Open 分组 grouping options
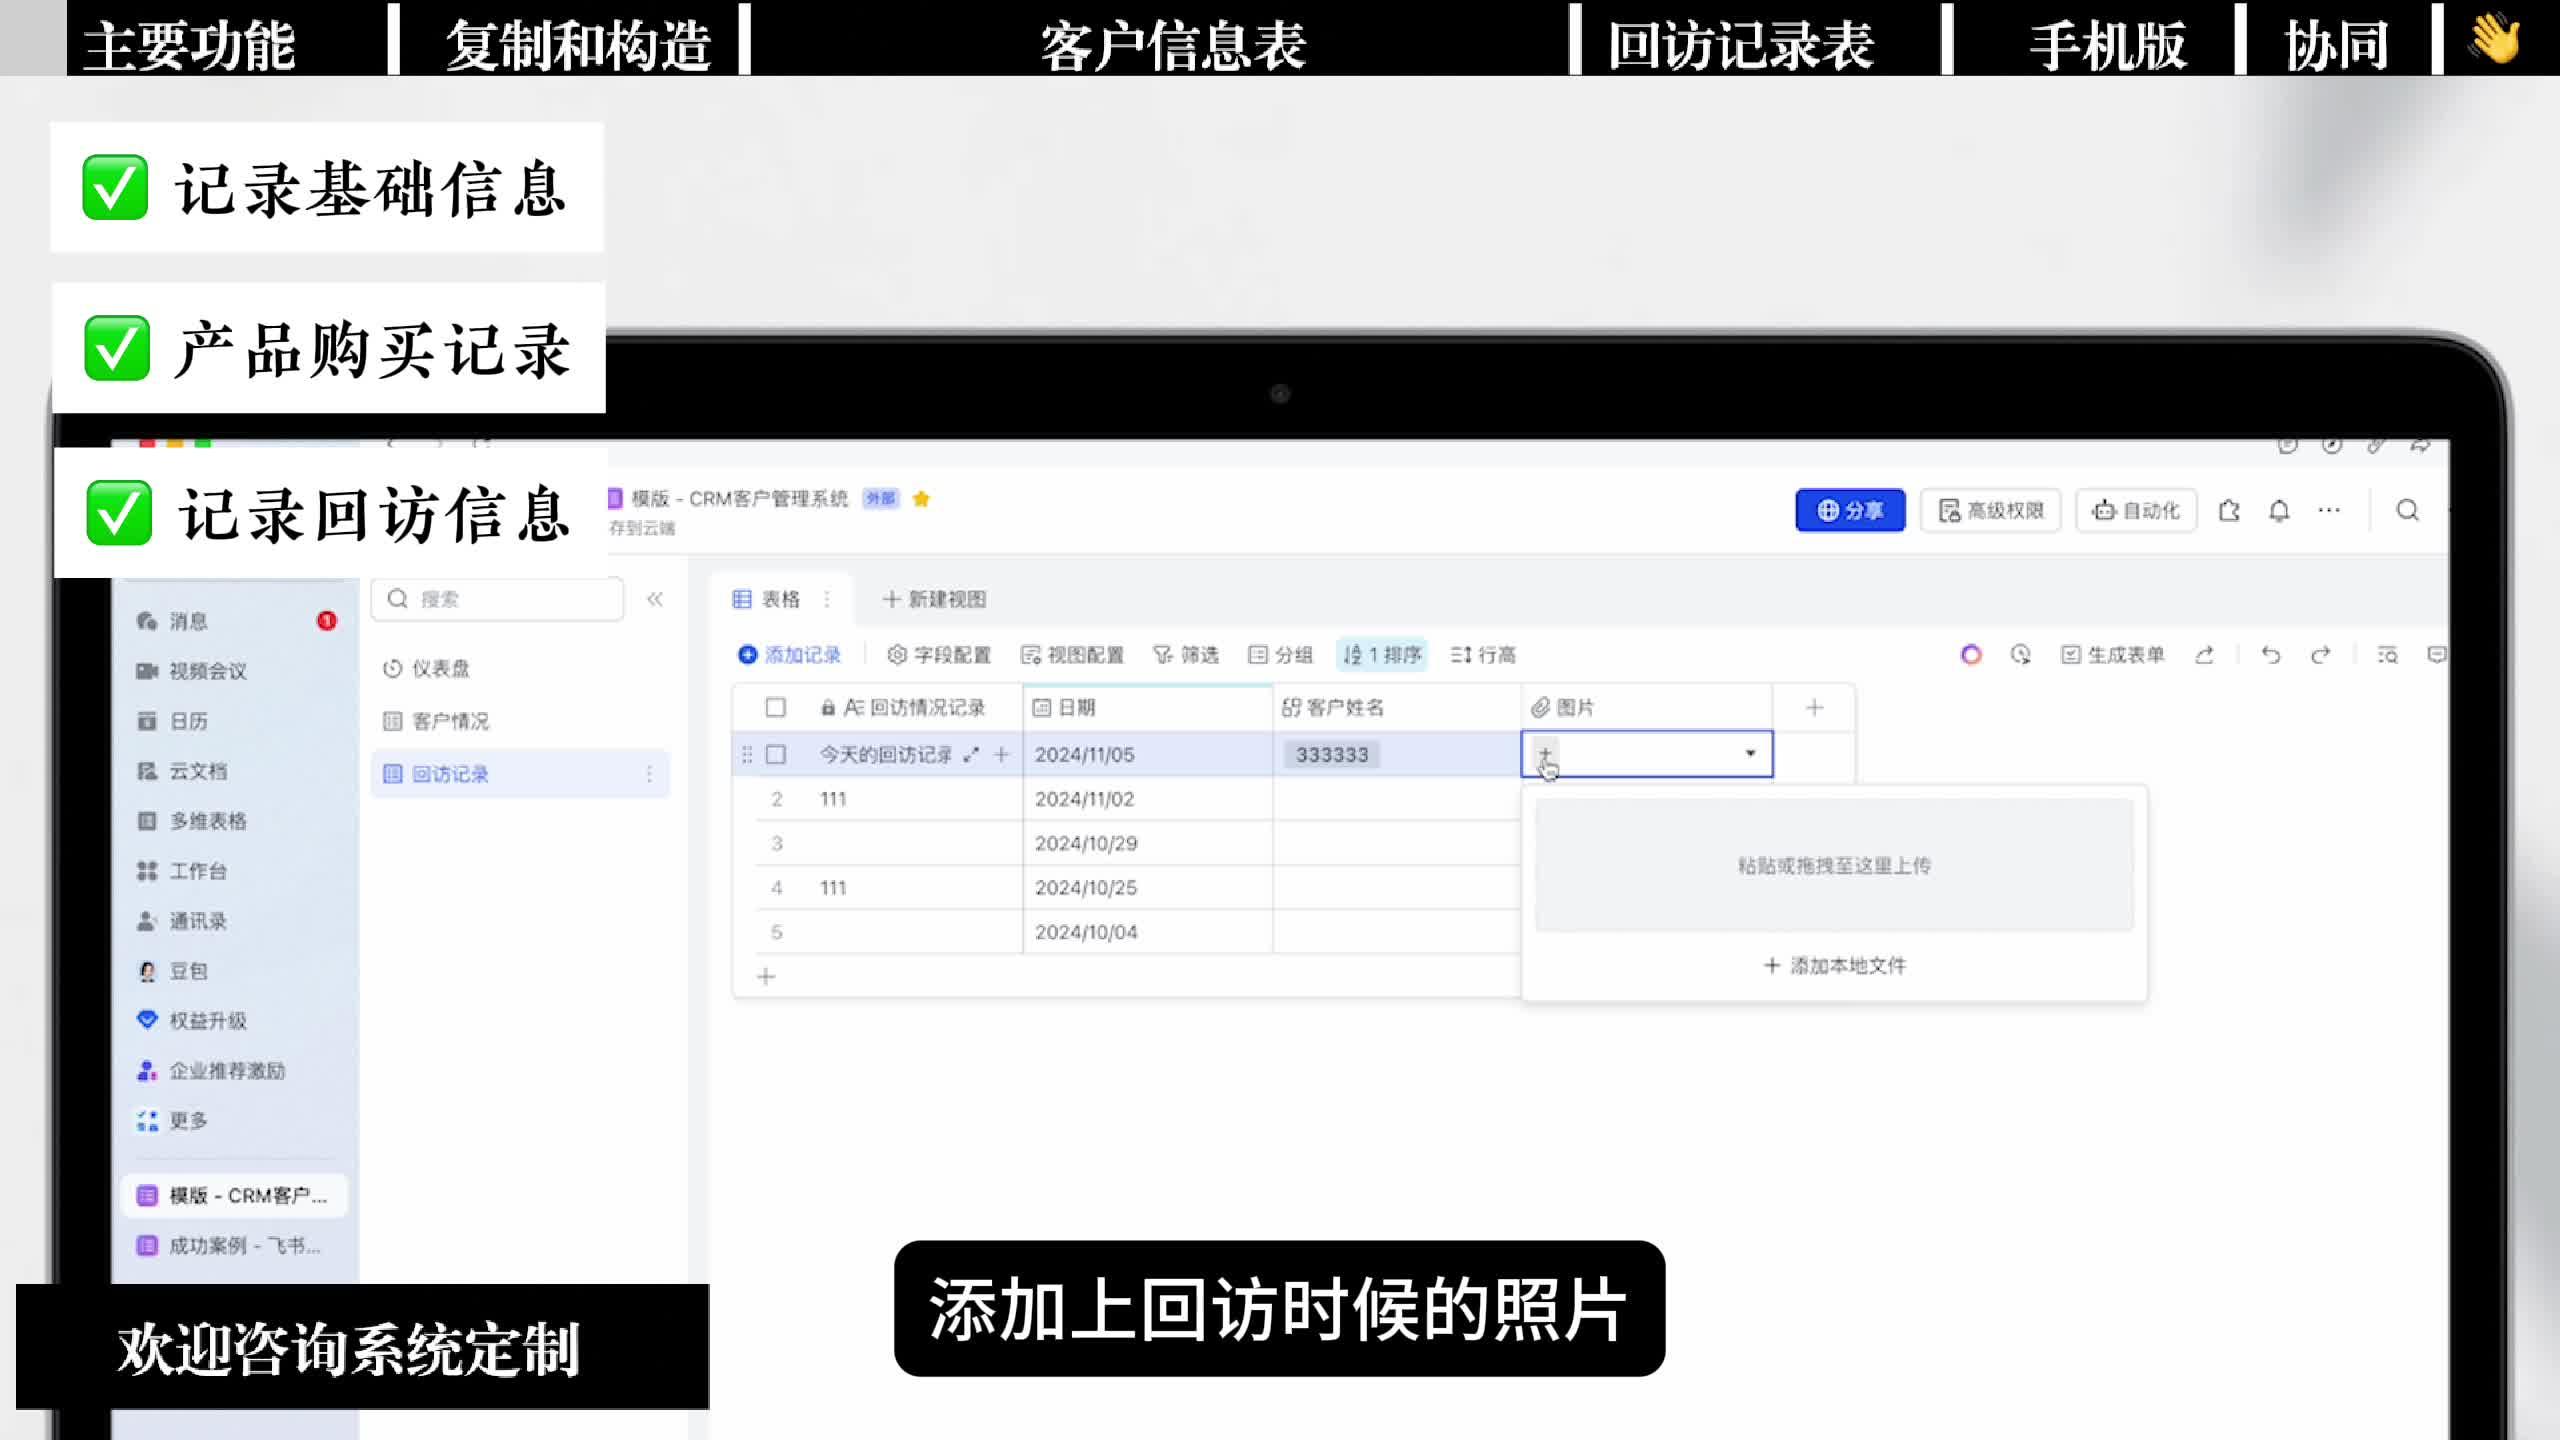 [x=1280, y=655]
